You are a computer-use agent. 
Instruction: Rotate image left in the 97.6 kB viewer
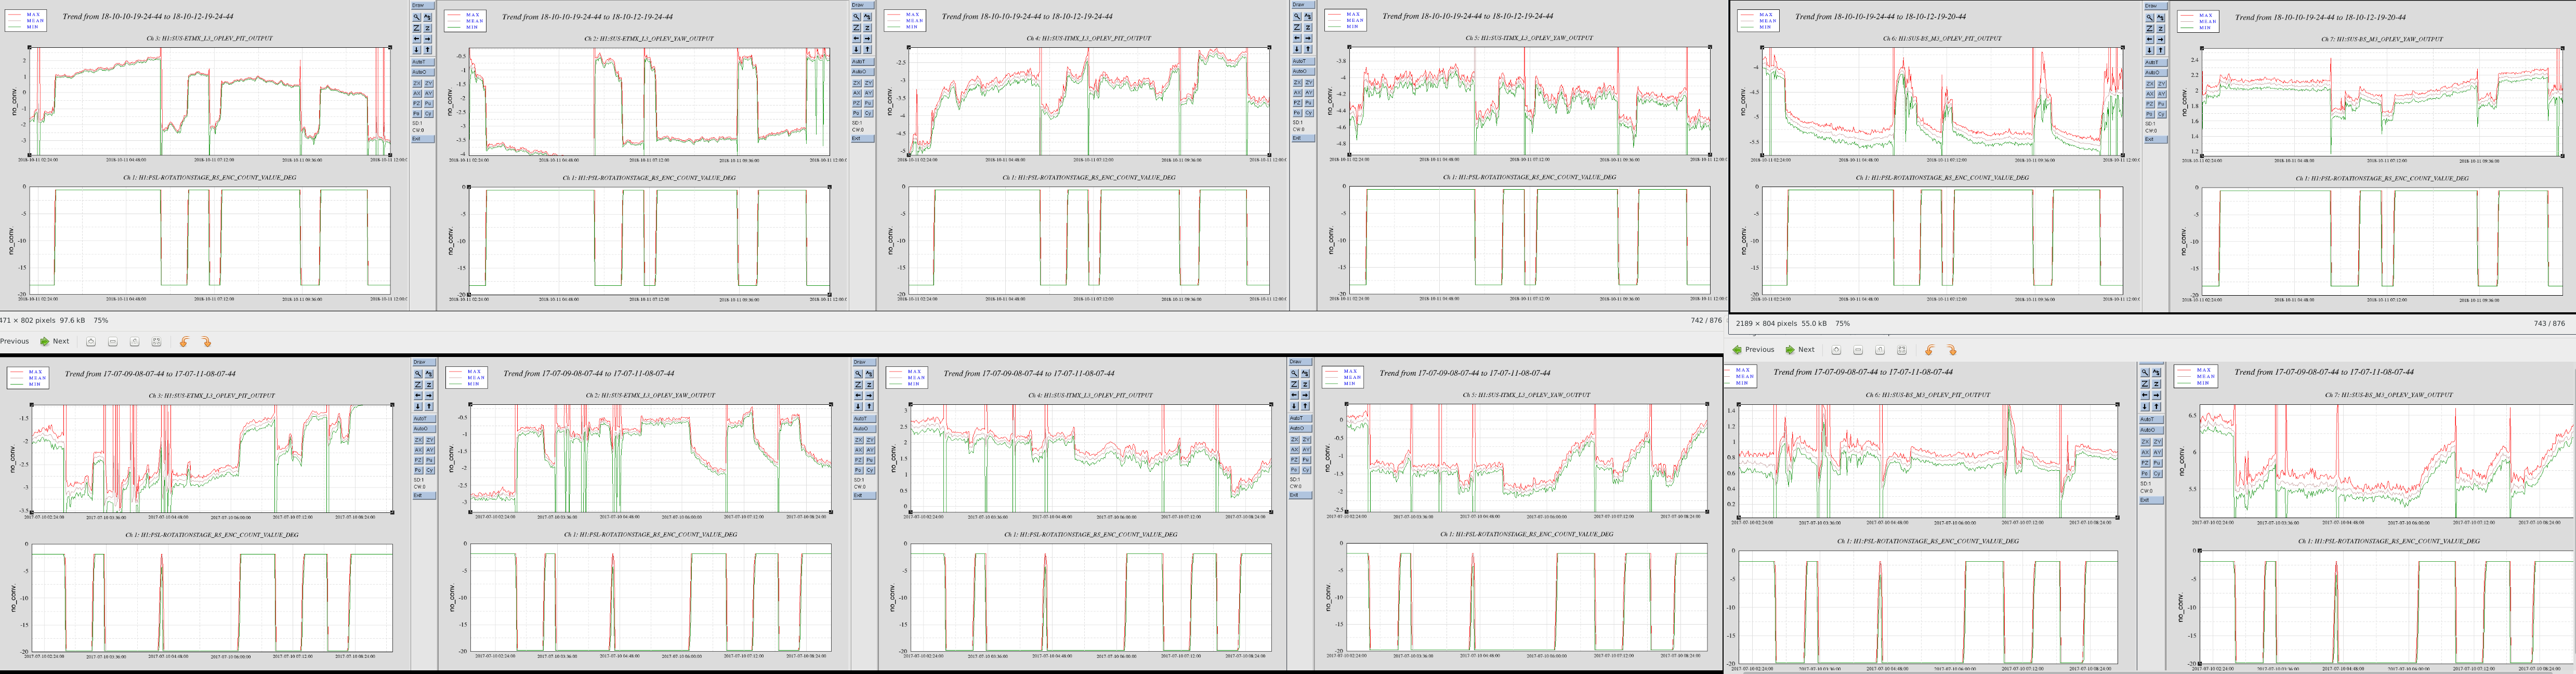pos(184,342)
